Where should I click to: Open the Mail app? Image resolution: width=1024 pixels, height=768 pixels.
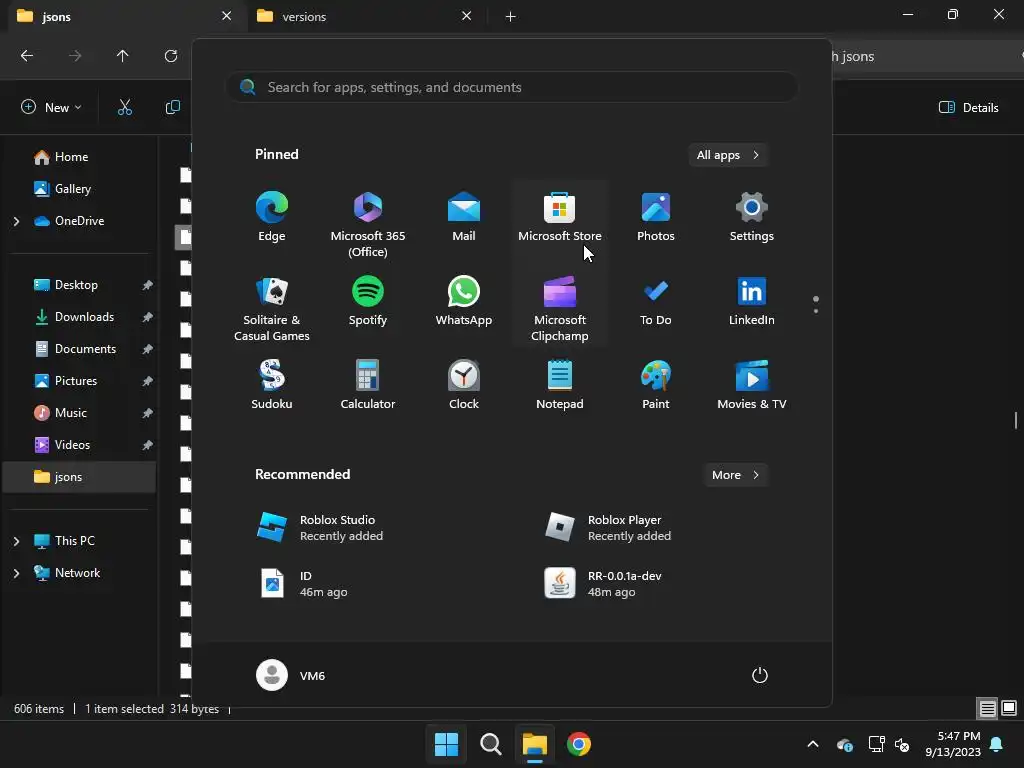click(464, 217)
